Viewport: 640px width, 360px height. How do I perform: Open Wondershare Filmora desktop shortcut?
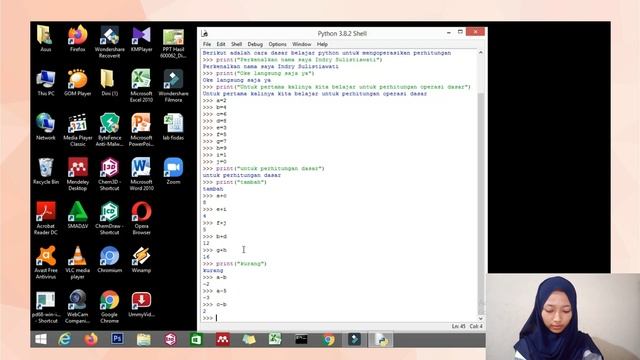click(173, 85)
